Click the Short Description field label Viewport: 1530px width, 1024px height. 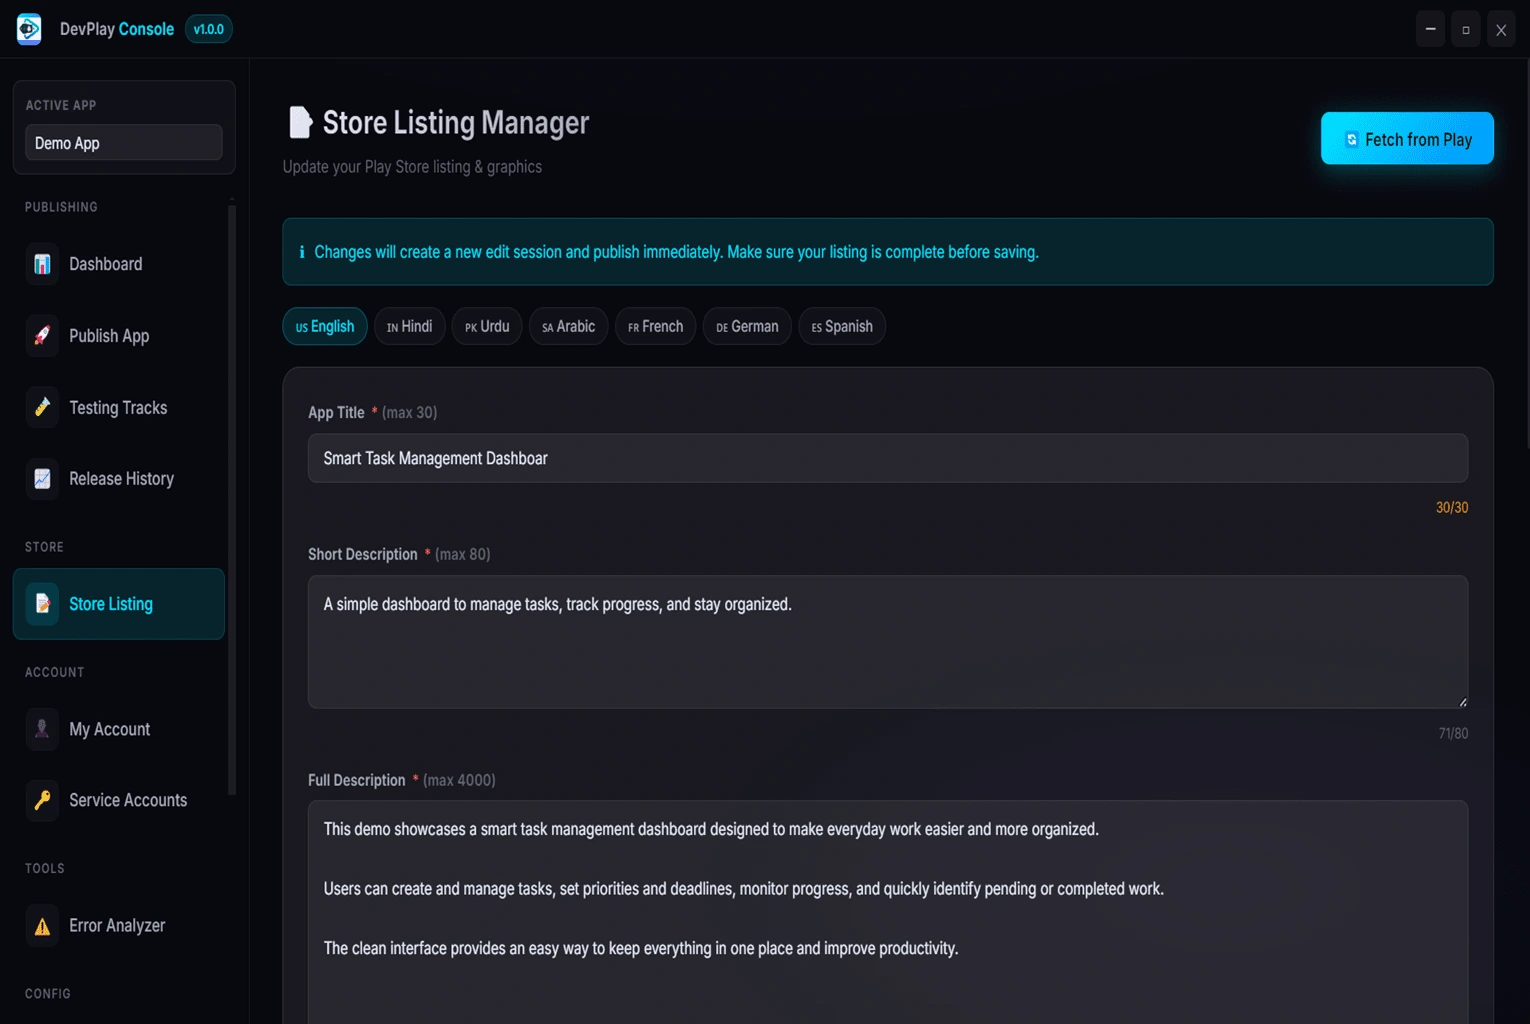363,554
